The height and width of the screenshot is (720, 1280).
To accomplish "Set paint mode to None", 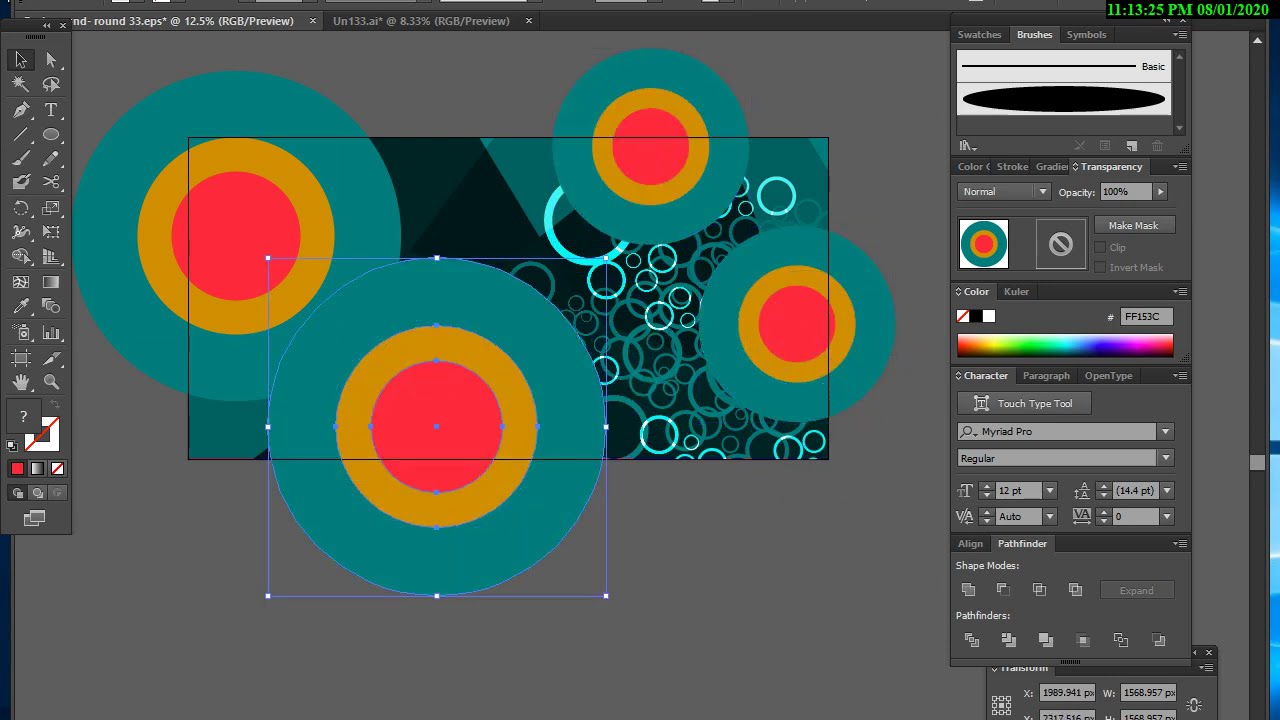I will coord(57,468).
